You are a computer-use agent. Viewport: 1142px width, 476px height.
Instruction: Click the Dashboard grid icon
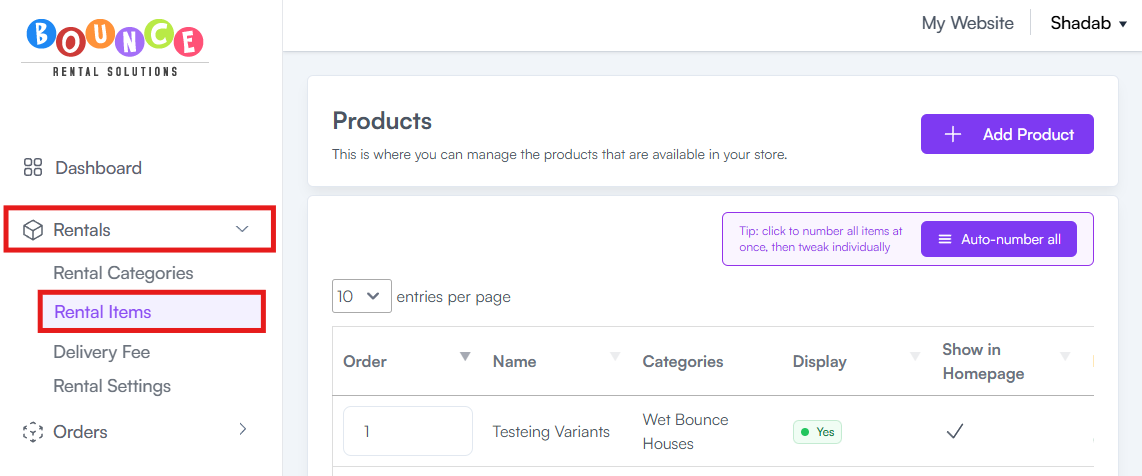33,168
